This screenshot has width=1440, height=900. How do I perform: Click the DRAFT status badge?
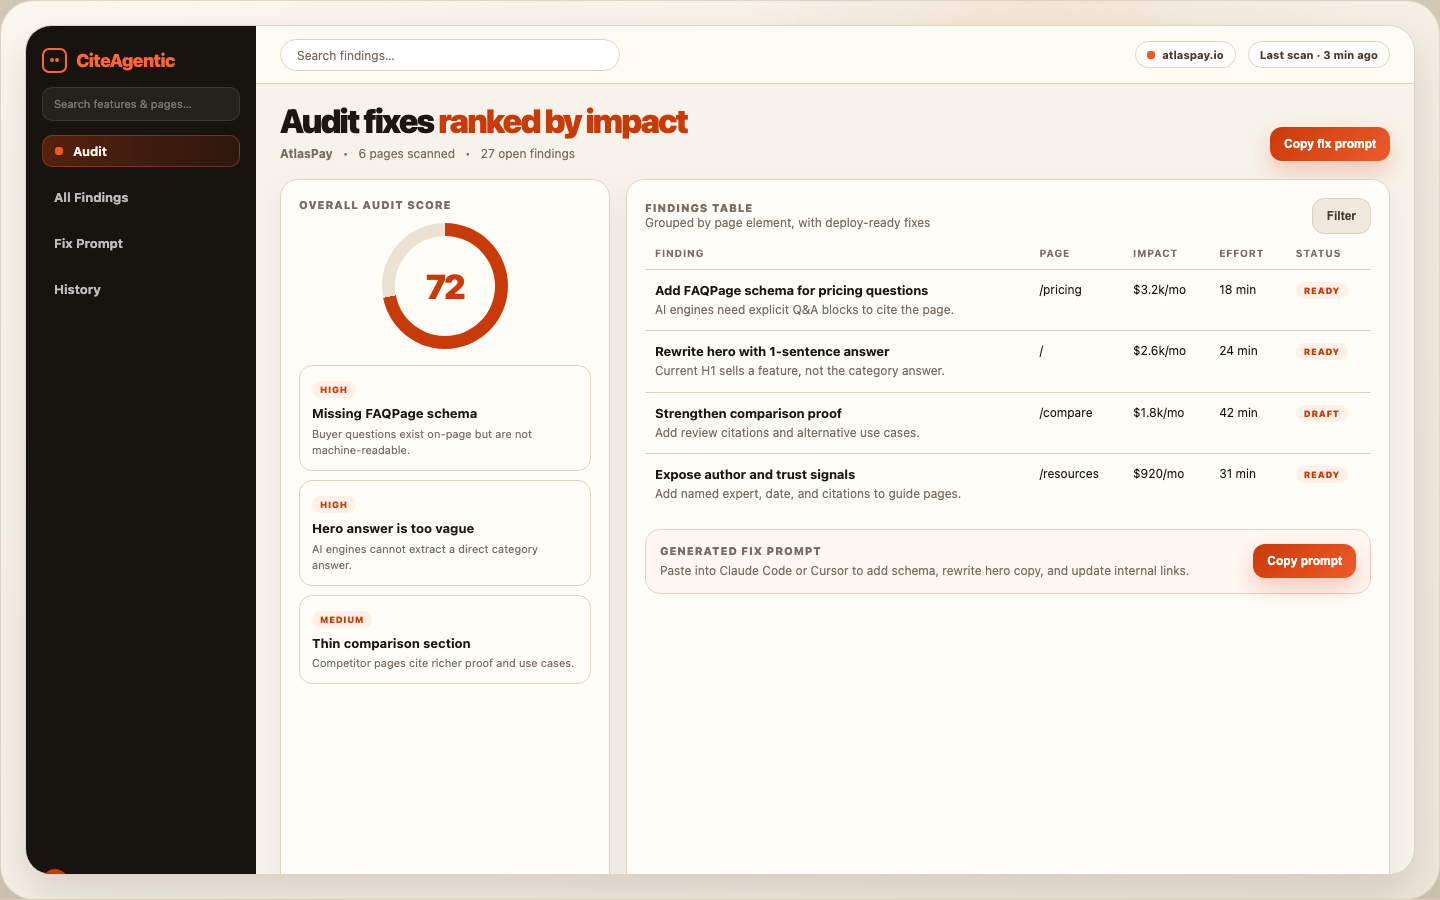(1321, 414)
